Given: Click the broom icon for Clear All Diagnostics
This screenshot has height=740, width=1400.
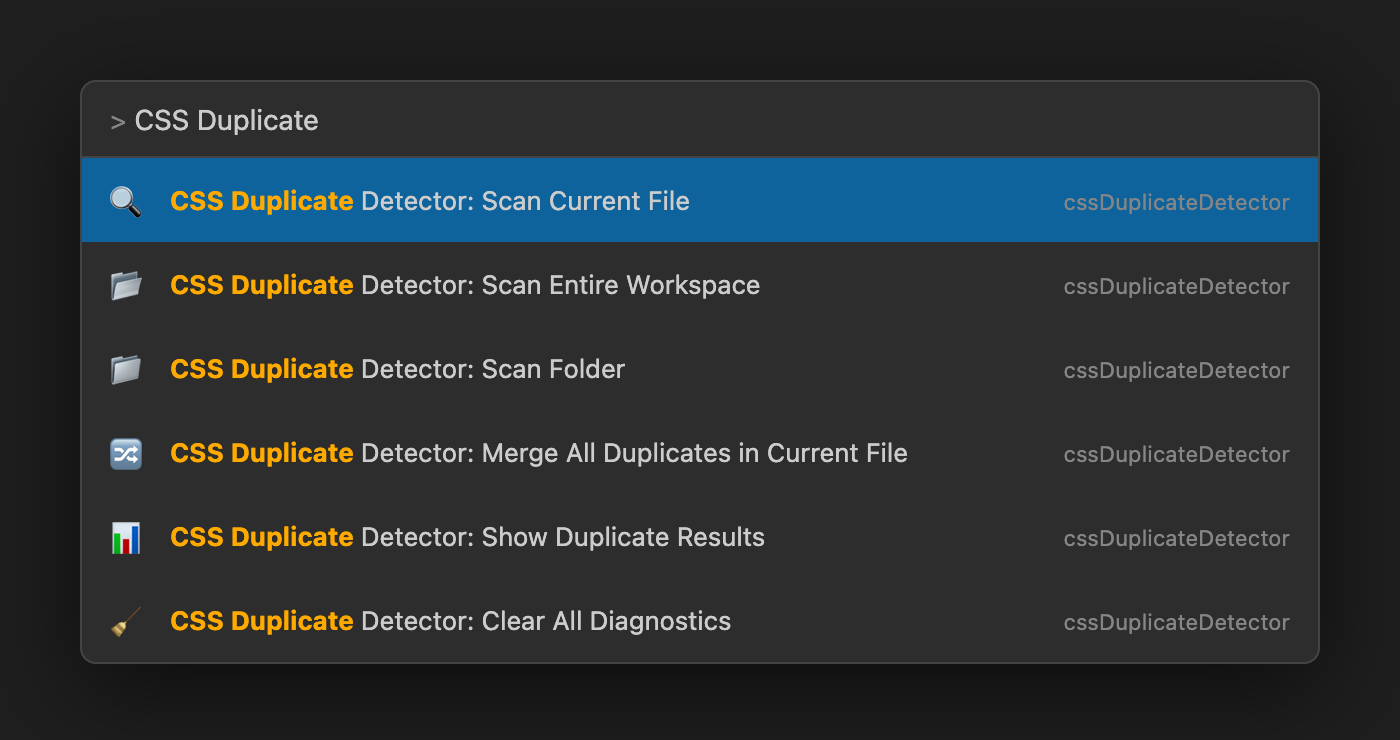Looking at the screenshot, I should point(125,621).
